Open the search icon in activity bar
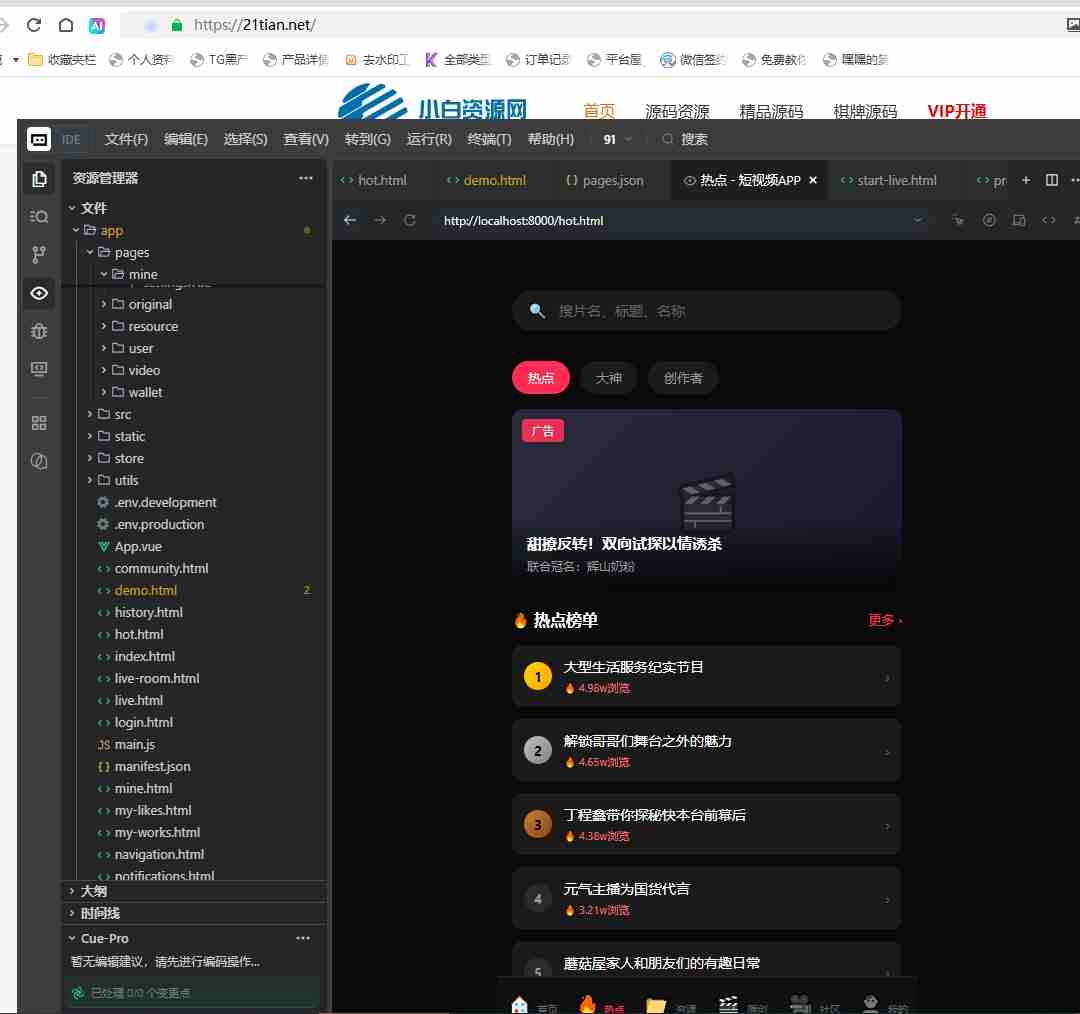This screenshot has height=1014, width=1080. pos(39,217)
